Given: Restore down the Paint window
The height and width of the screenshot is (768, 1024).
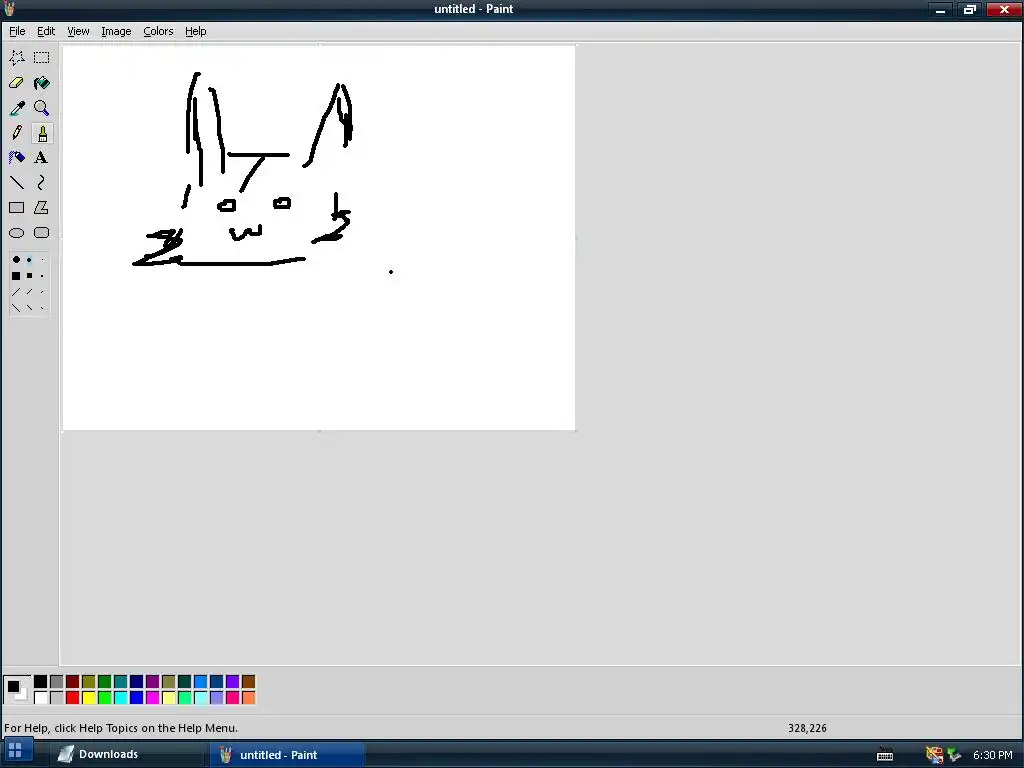Looking at the screenshot, I should [970, 9].
